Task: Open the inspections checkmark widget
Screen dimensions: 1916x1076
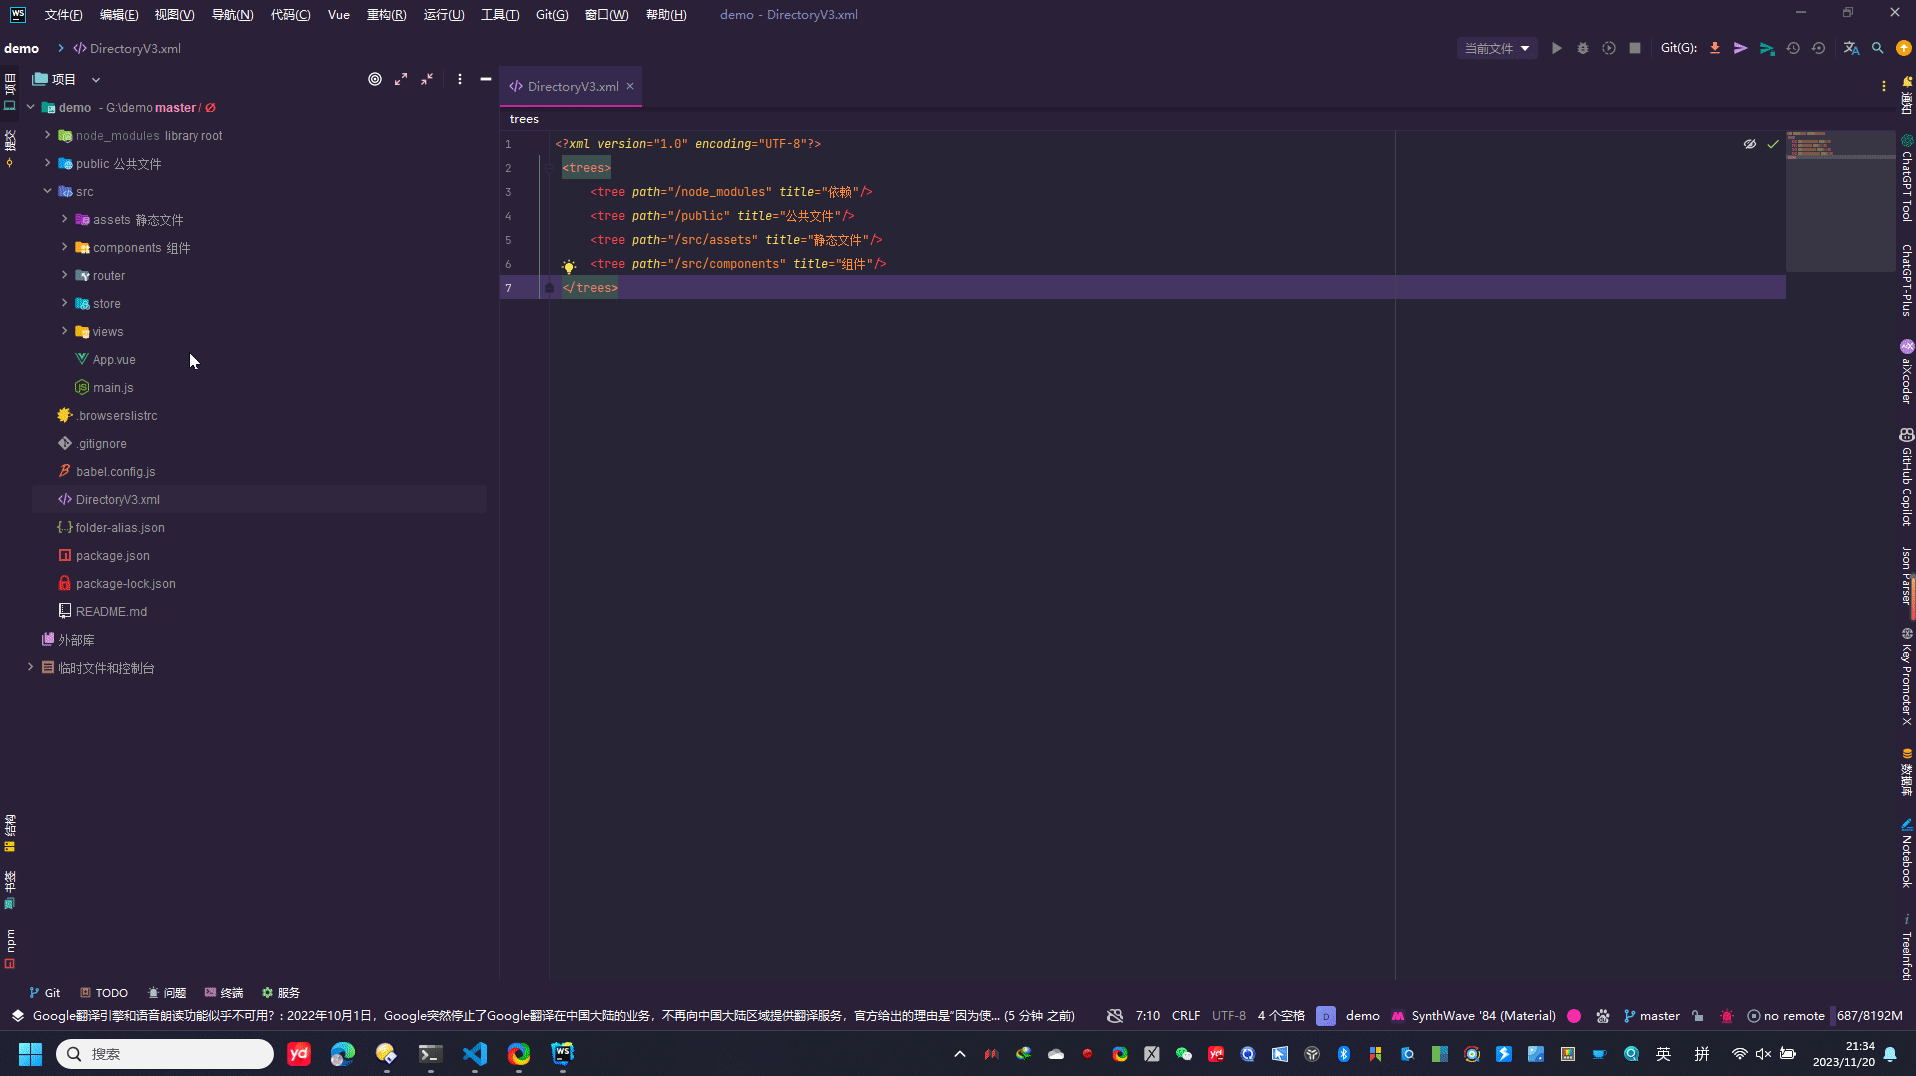Action: click(1773, 144)
